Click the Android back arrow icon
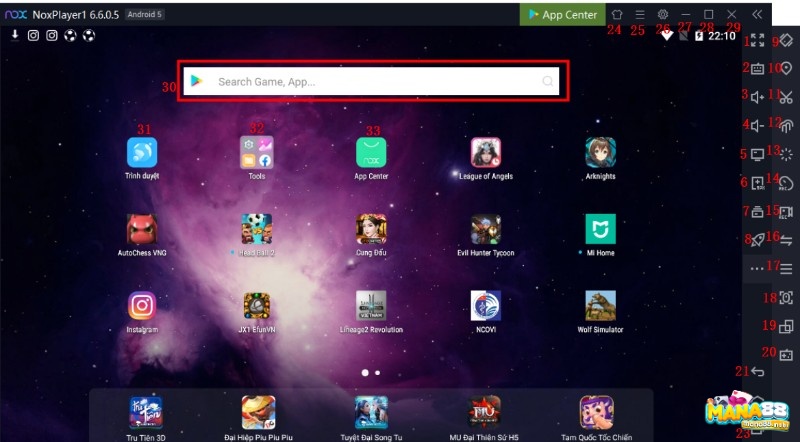Image resolution: width=800 pixels, height=442 pixels. pos(758,372)
